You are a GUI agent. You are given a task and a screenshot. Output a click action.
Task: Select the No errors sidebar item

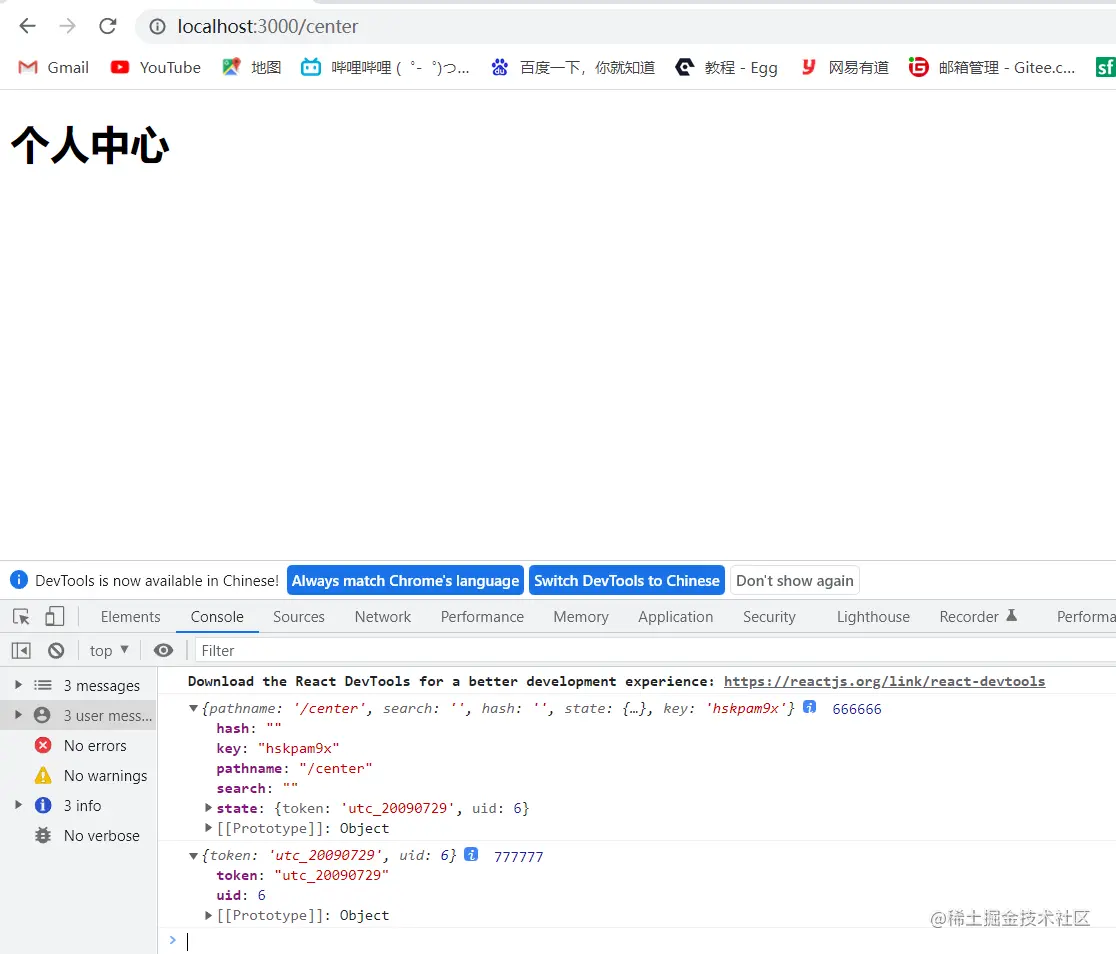click(78, 745)
